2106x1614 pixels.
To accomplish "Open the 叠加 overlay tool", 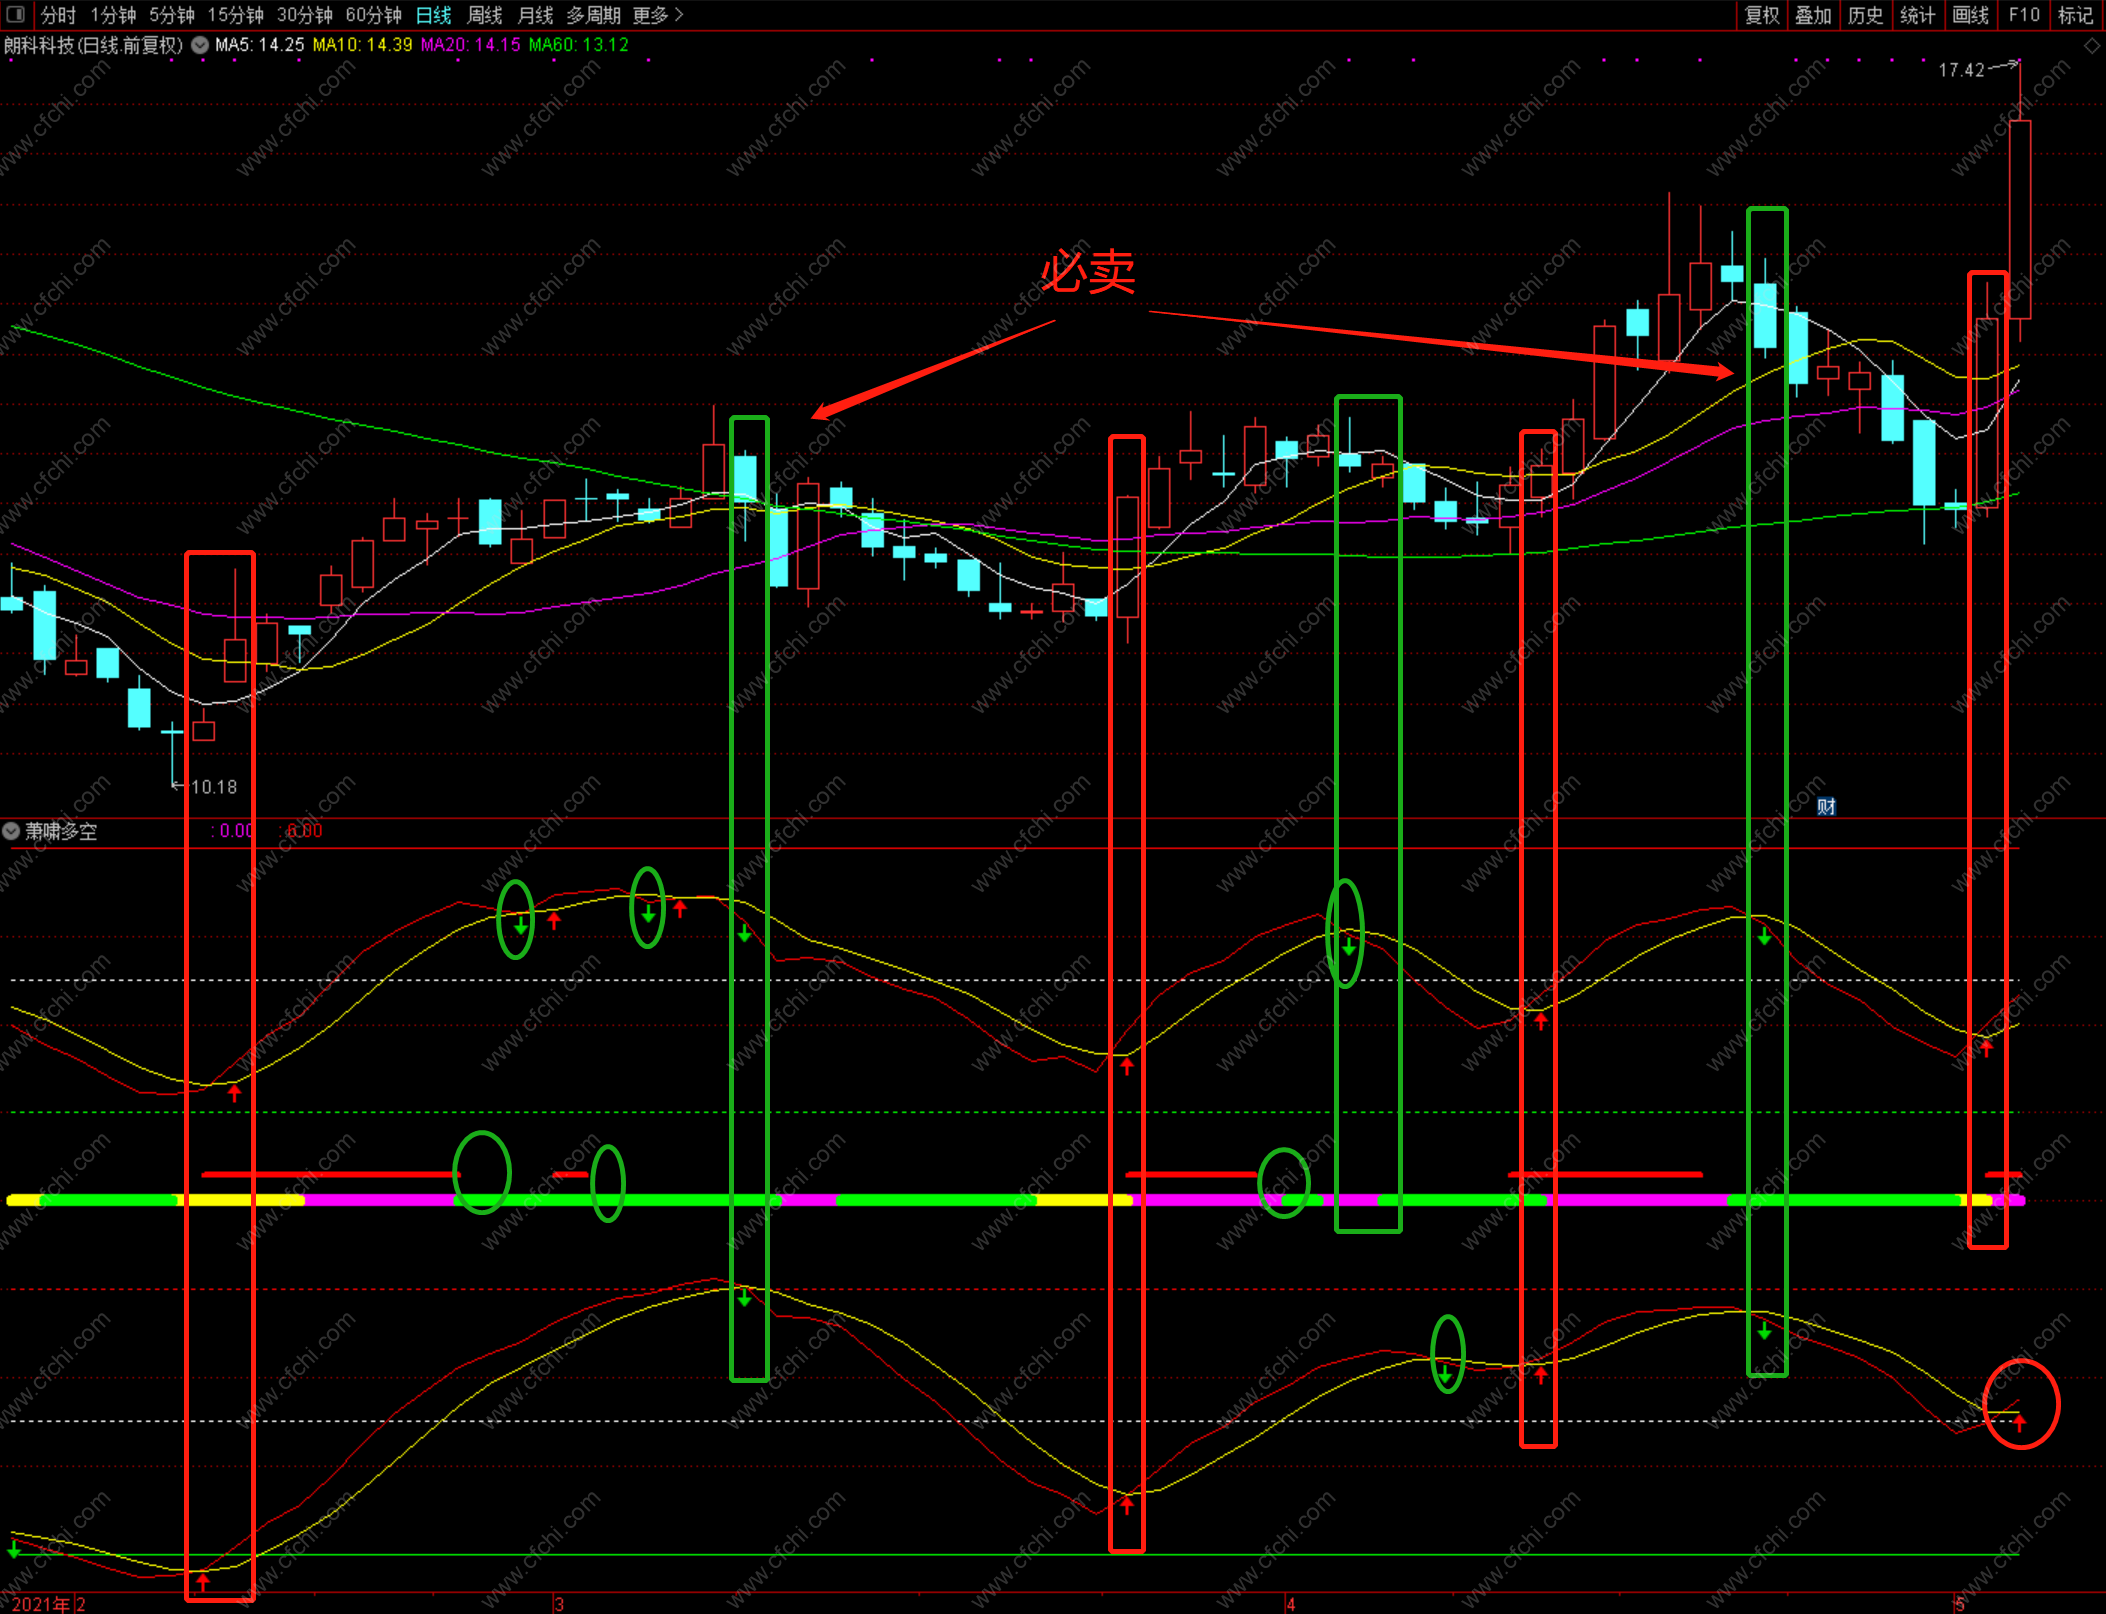I will 1813,15.
